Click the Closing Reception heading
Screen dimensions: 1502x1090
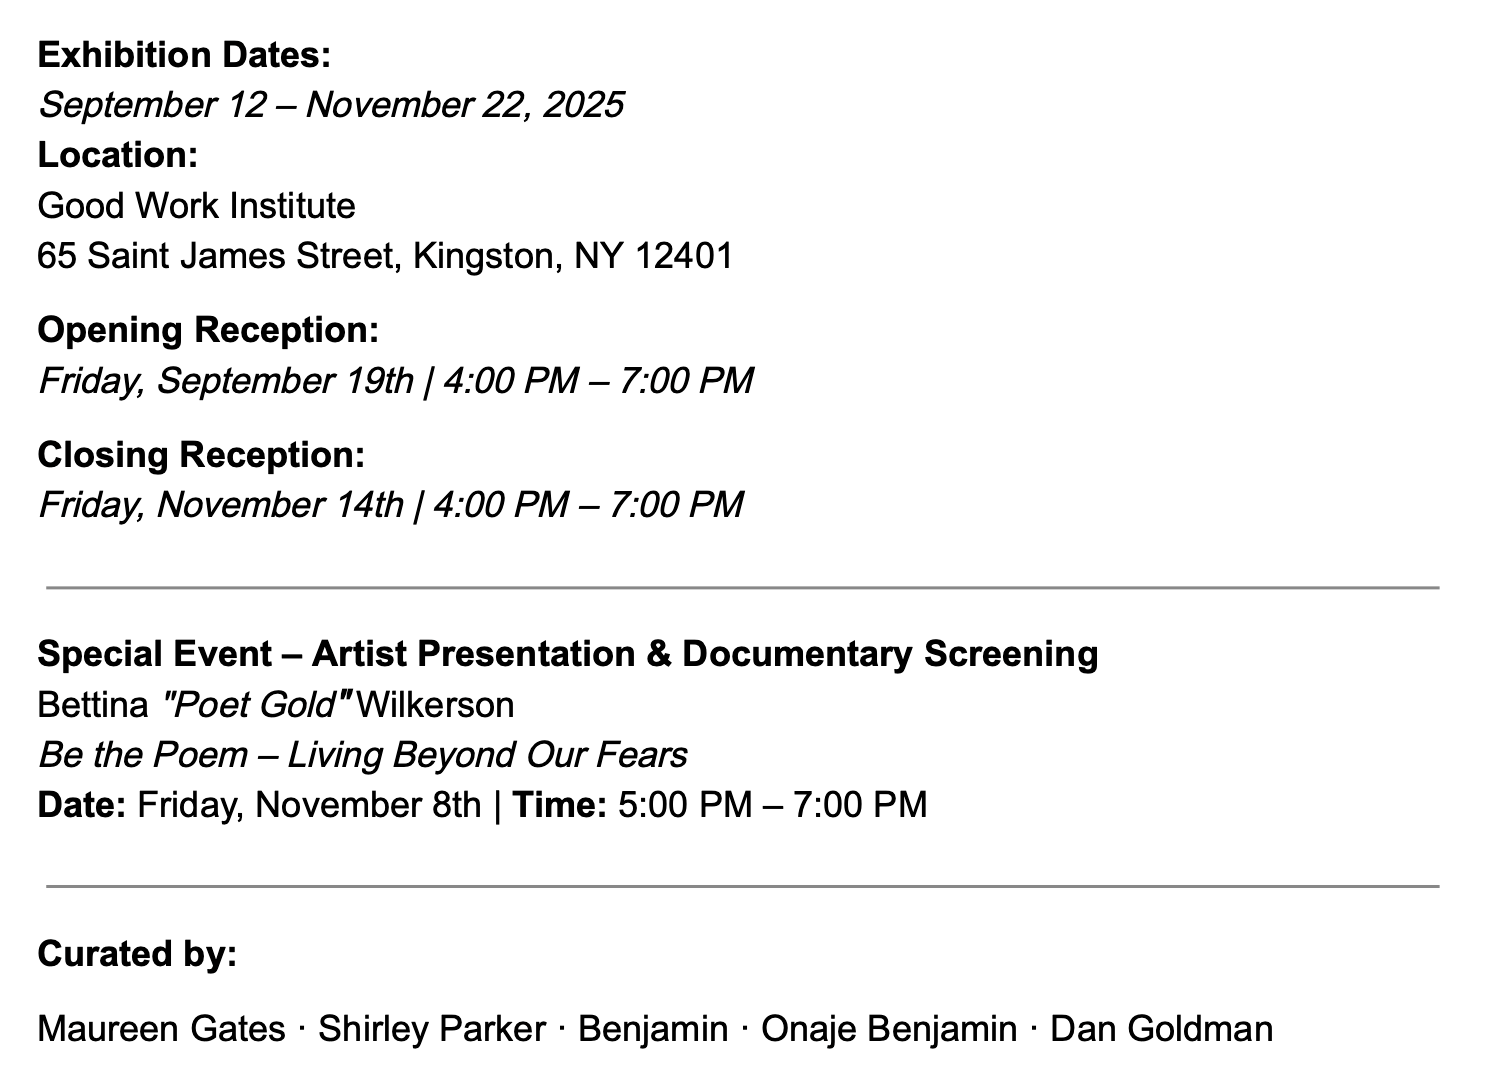[201, 455]
